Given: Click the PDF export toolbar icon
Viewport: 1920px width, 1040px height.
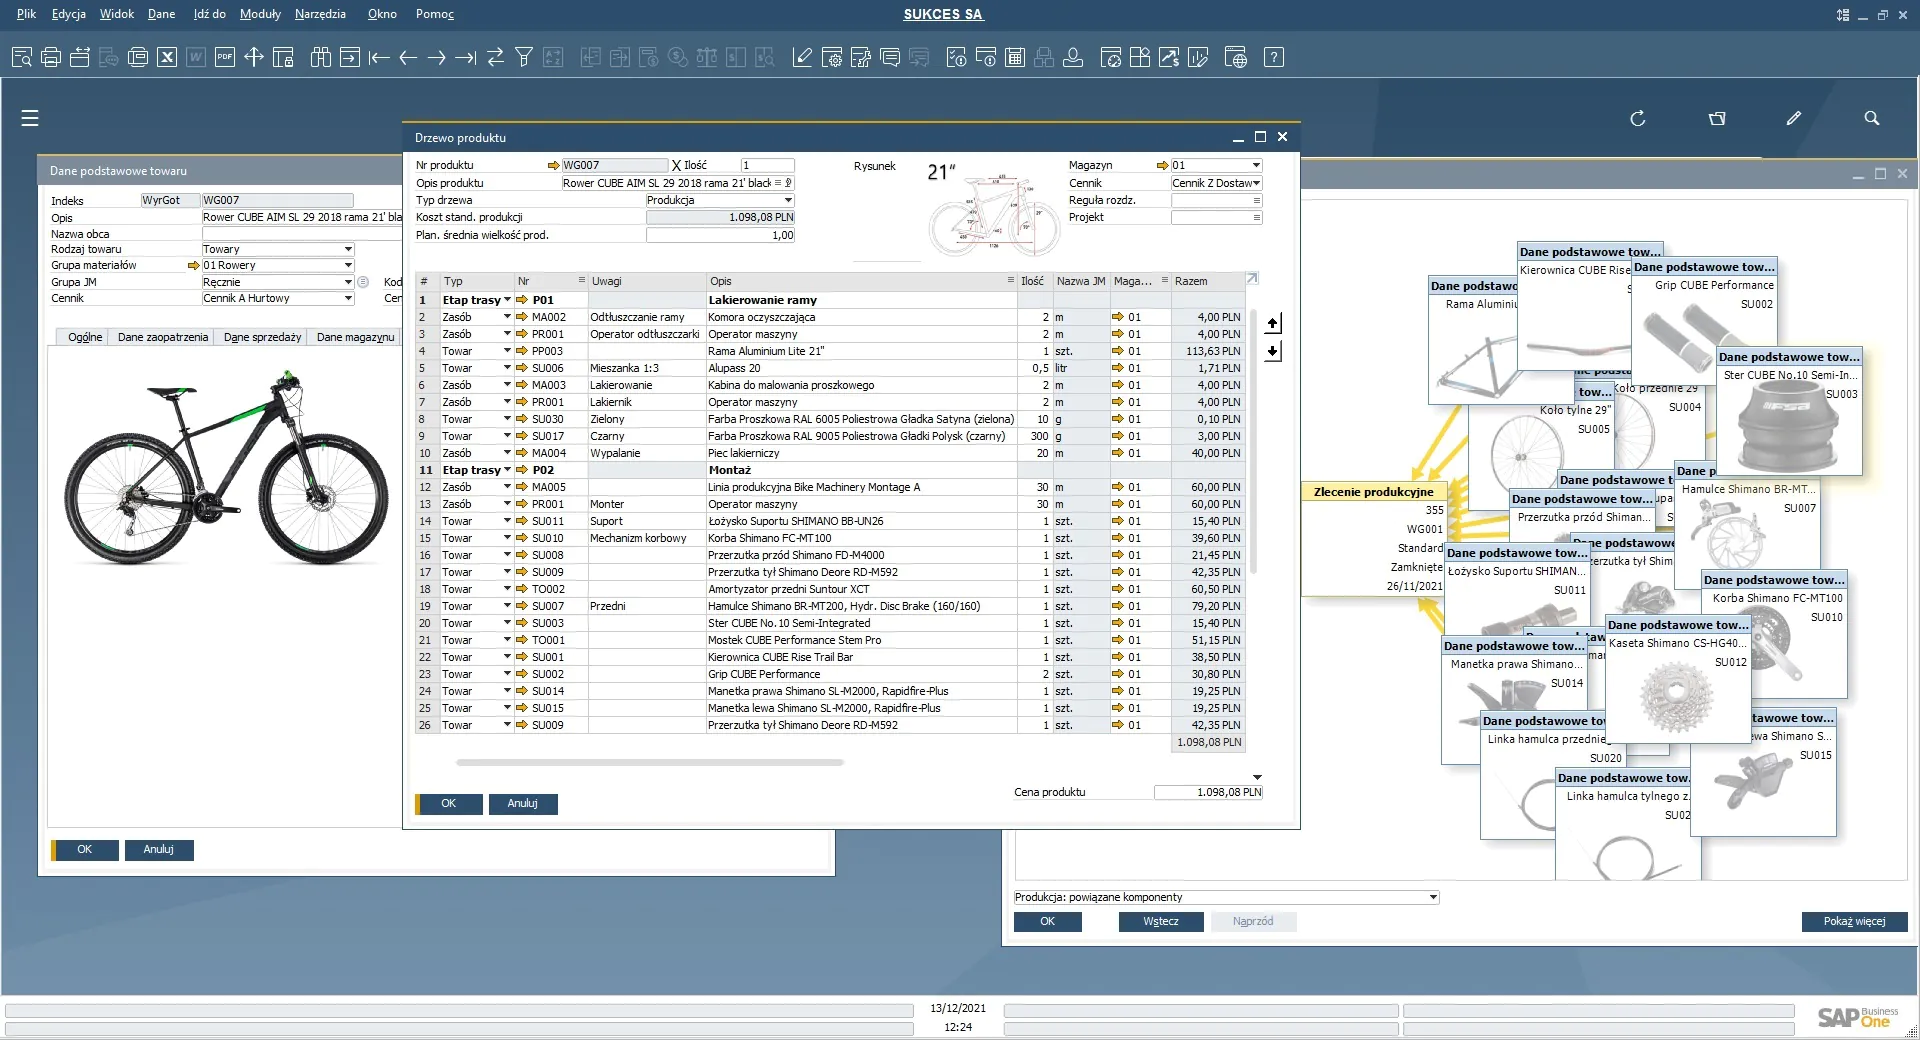Looking at the screenshot, I should [225, 58].
